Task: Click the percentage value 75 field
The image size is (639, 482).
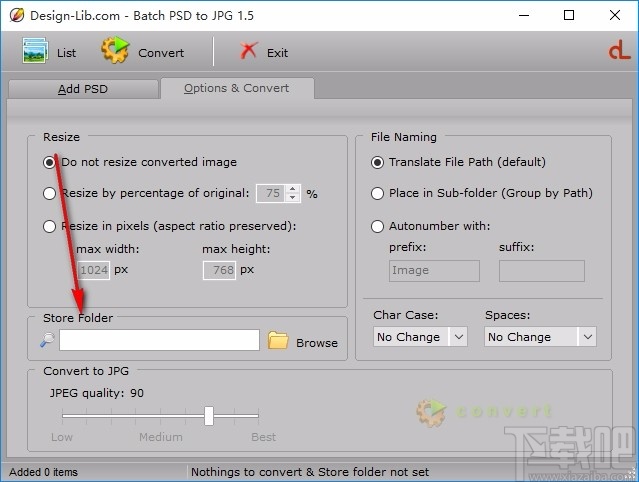Action: point(271,193)
